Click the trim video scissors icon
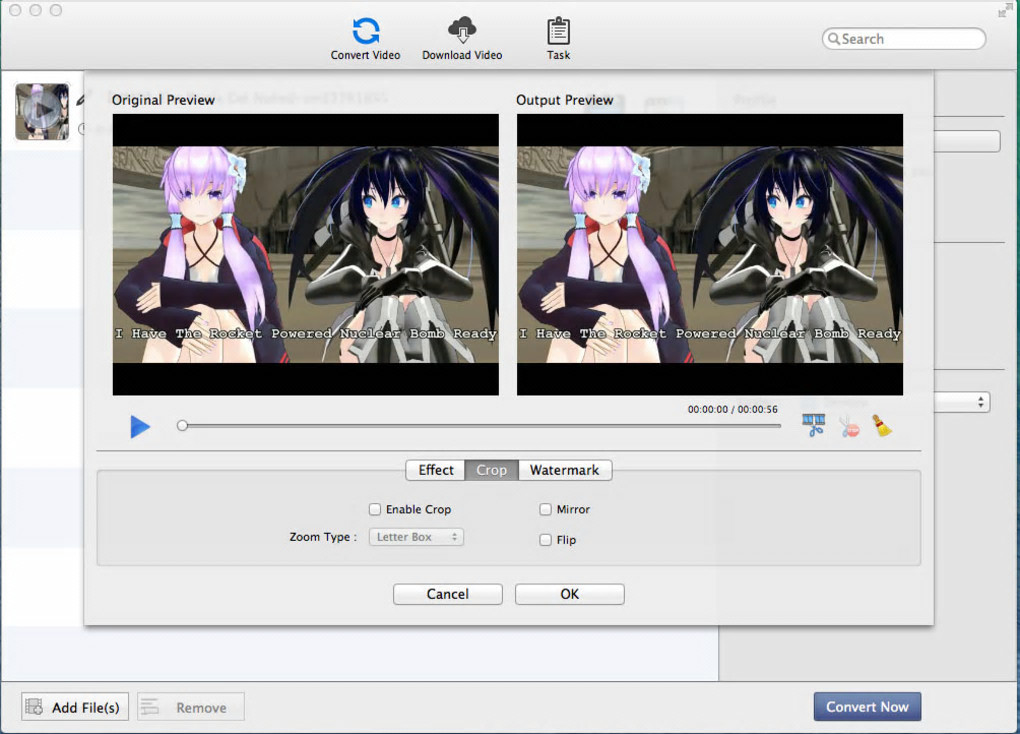 [x=814, y=425]
